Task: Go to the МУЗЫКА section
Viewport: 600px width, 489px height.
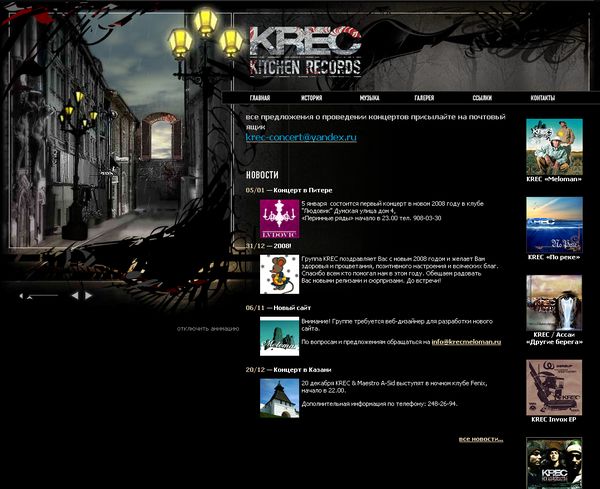Action: (x=369, y=98)
